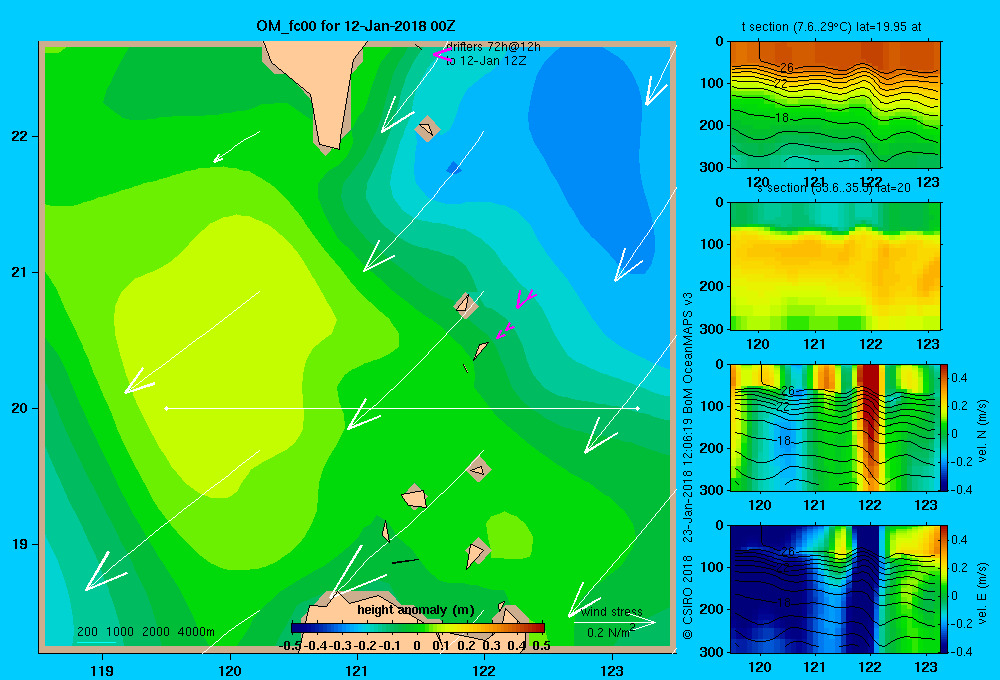Click the longitude '123' tick label on main map
Viewport: 1000px width, 680px height.
(x=612, y=670)
